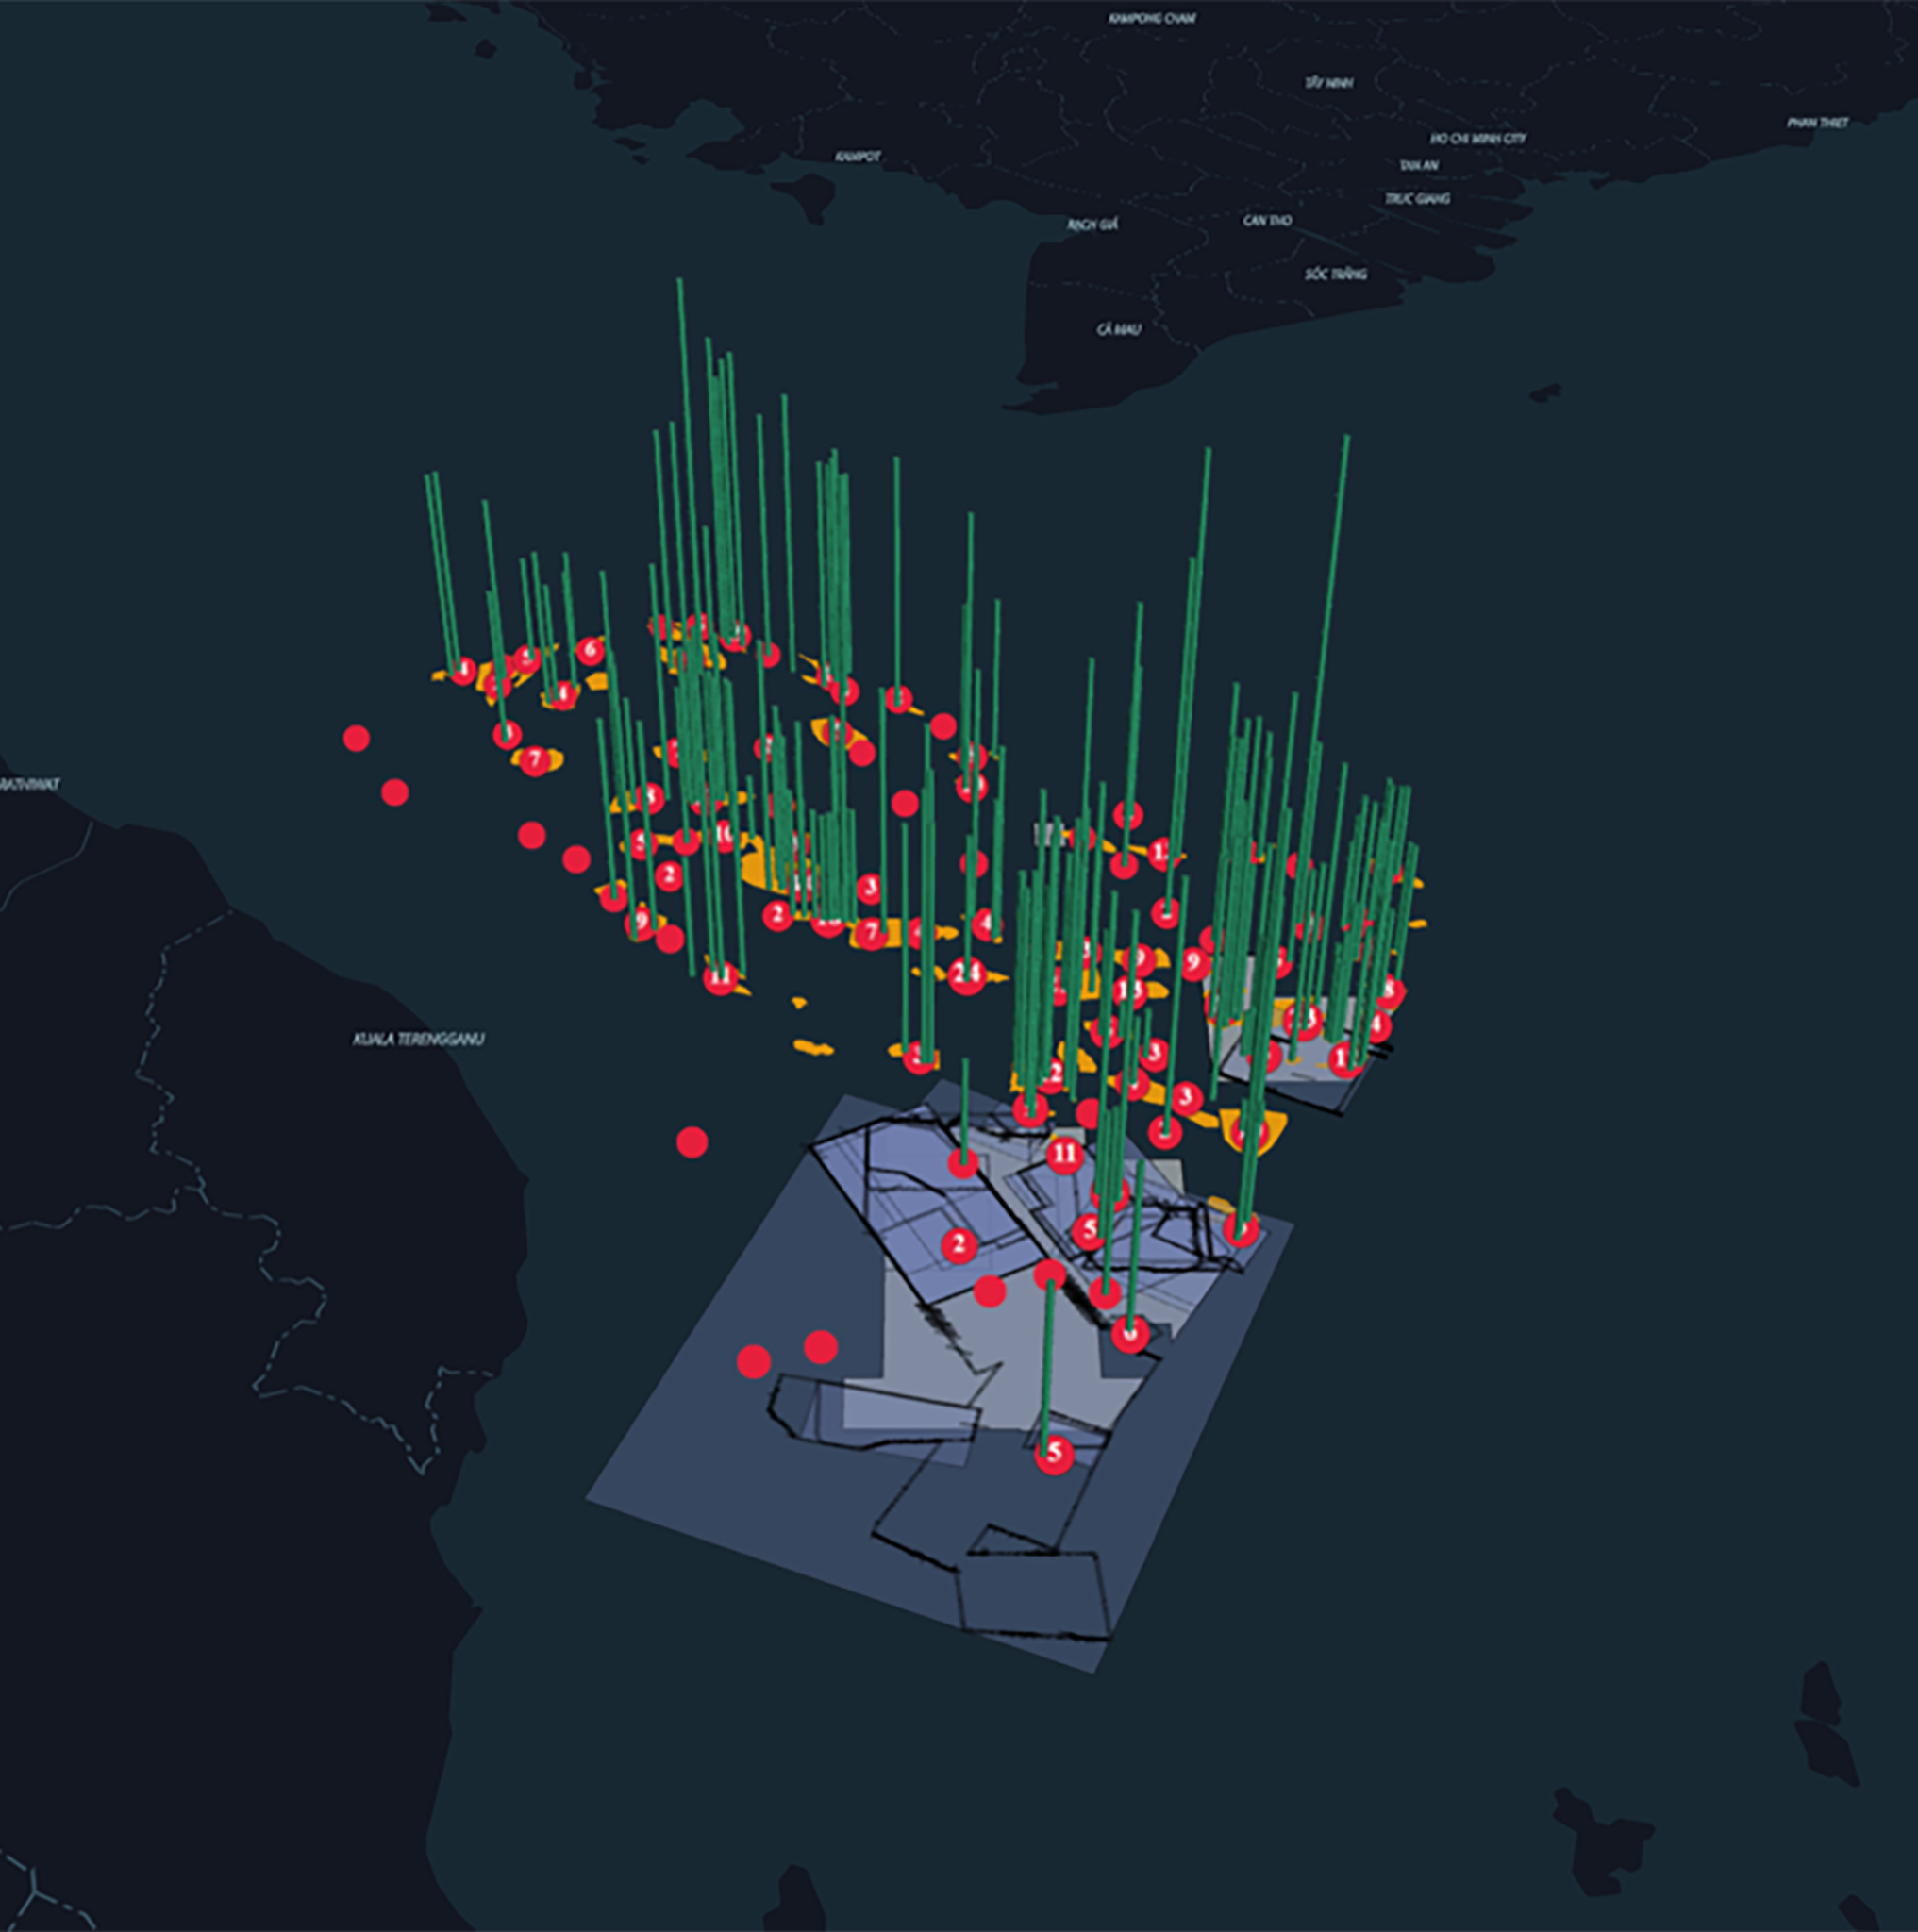The width and height of the screenshot is (1918, 1932).
Task: Select marker 6 in the northwest cluster
Action: 590,651
